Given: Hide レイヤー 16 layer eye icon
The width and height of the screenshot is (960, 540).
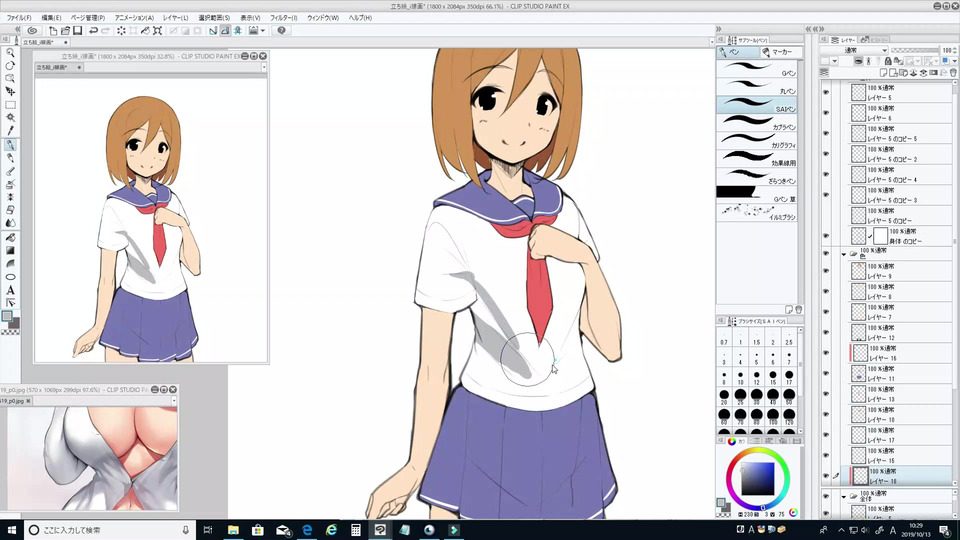Looking at the screenshot, I should [826, 353].
